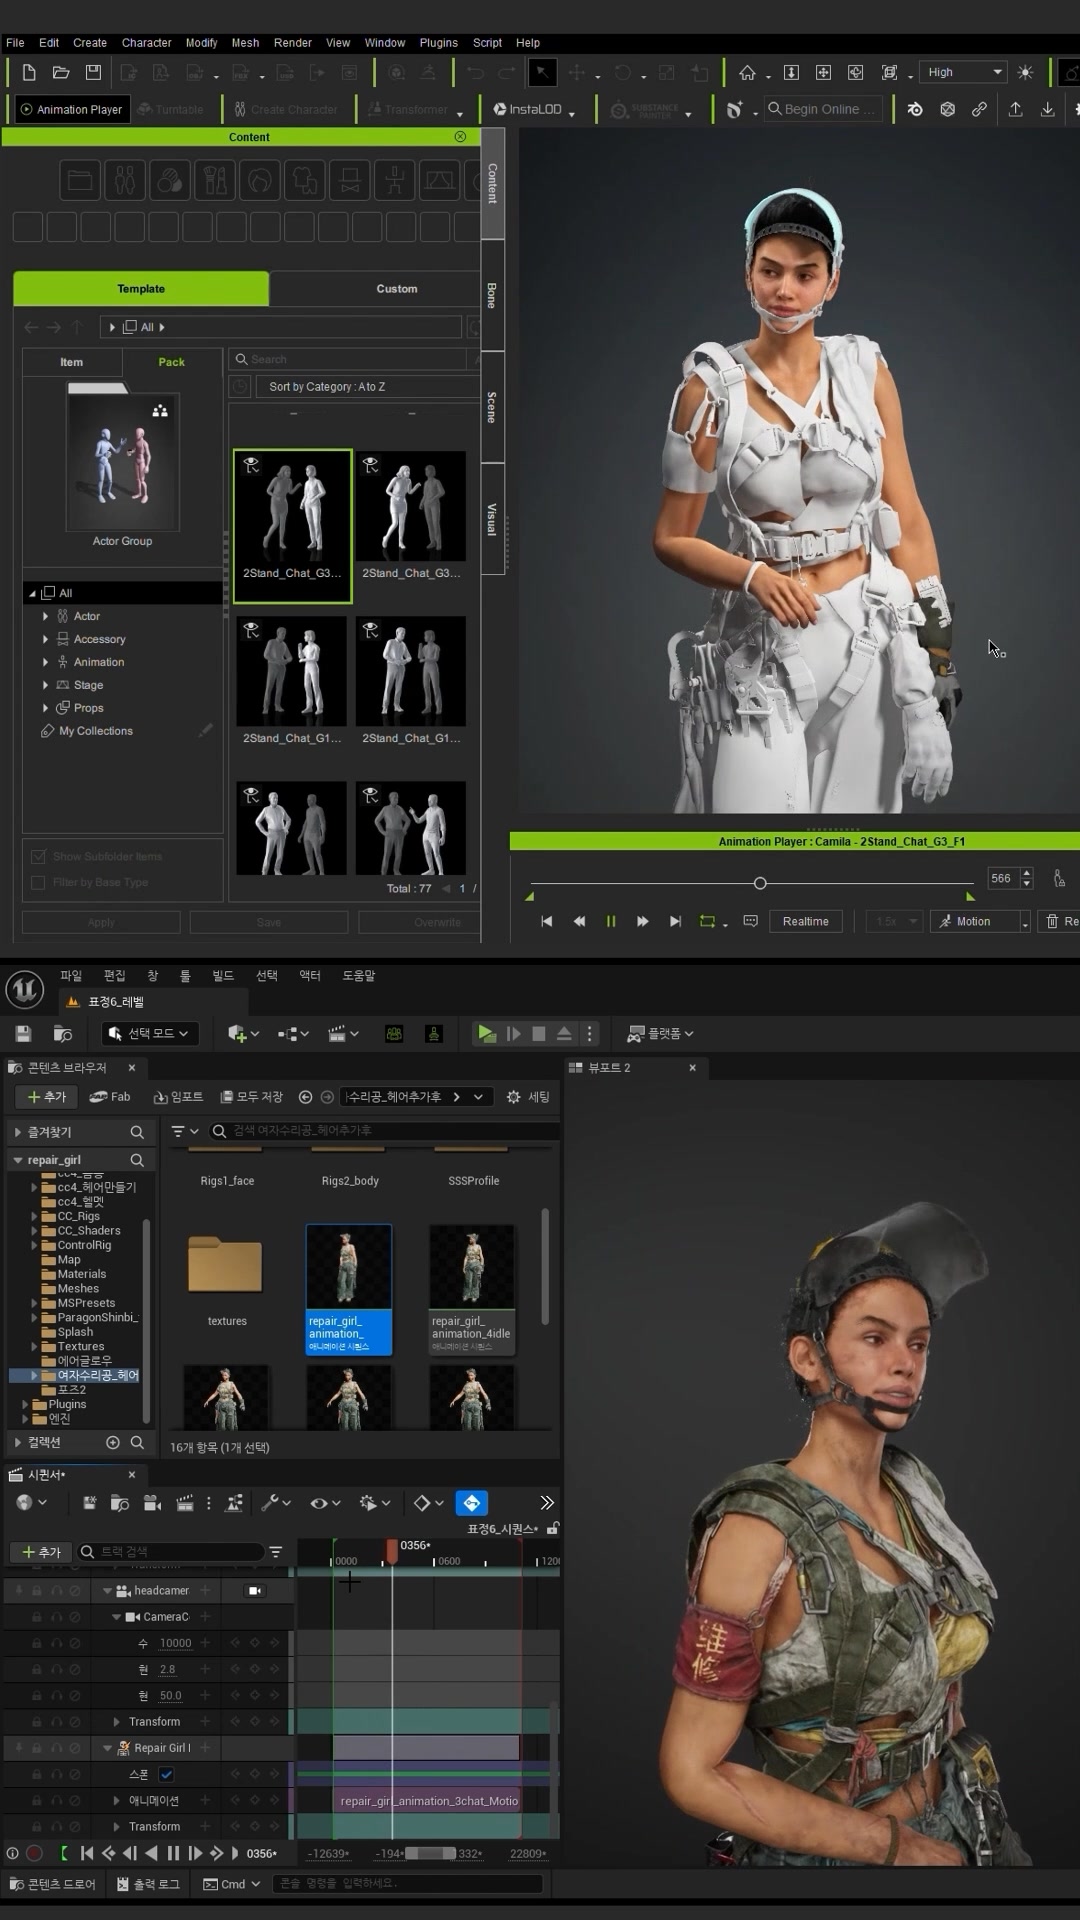The image size is (1080, 1920).
Task: Toggle the eye icon on selected 2Stand_Chat_G3 thumbnail
Action: point(251,464)
